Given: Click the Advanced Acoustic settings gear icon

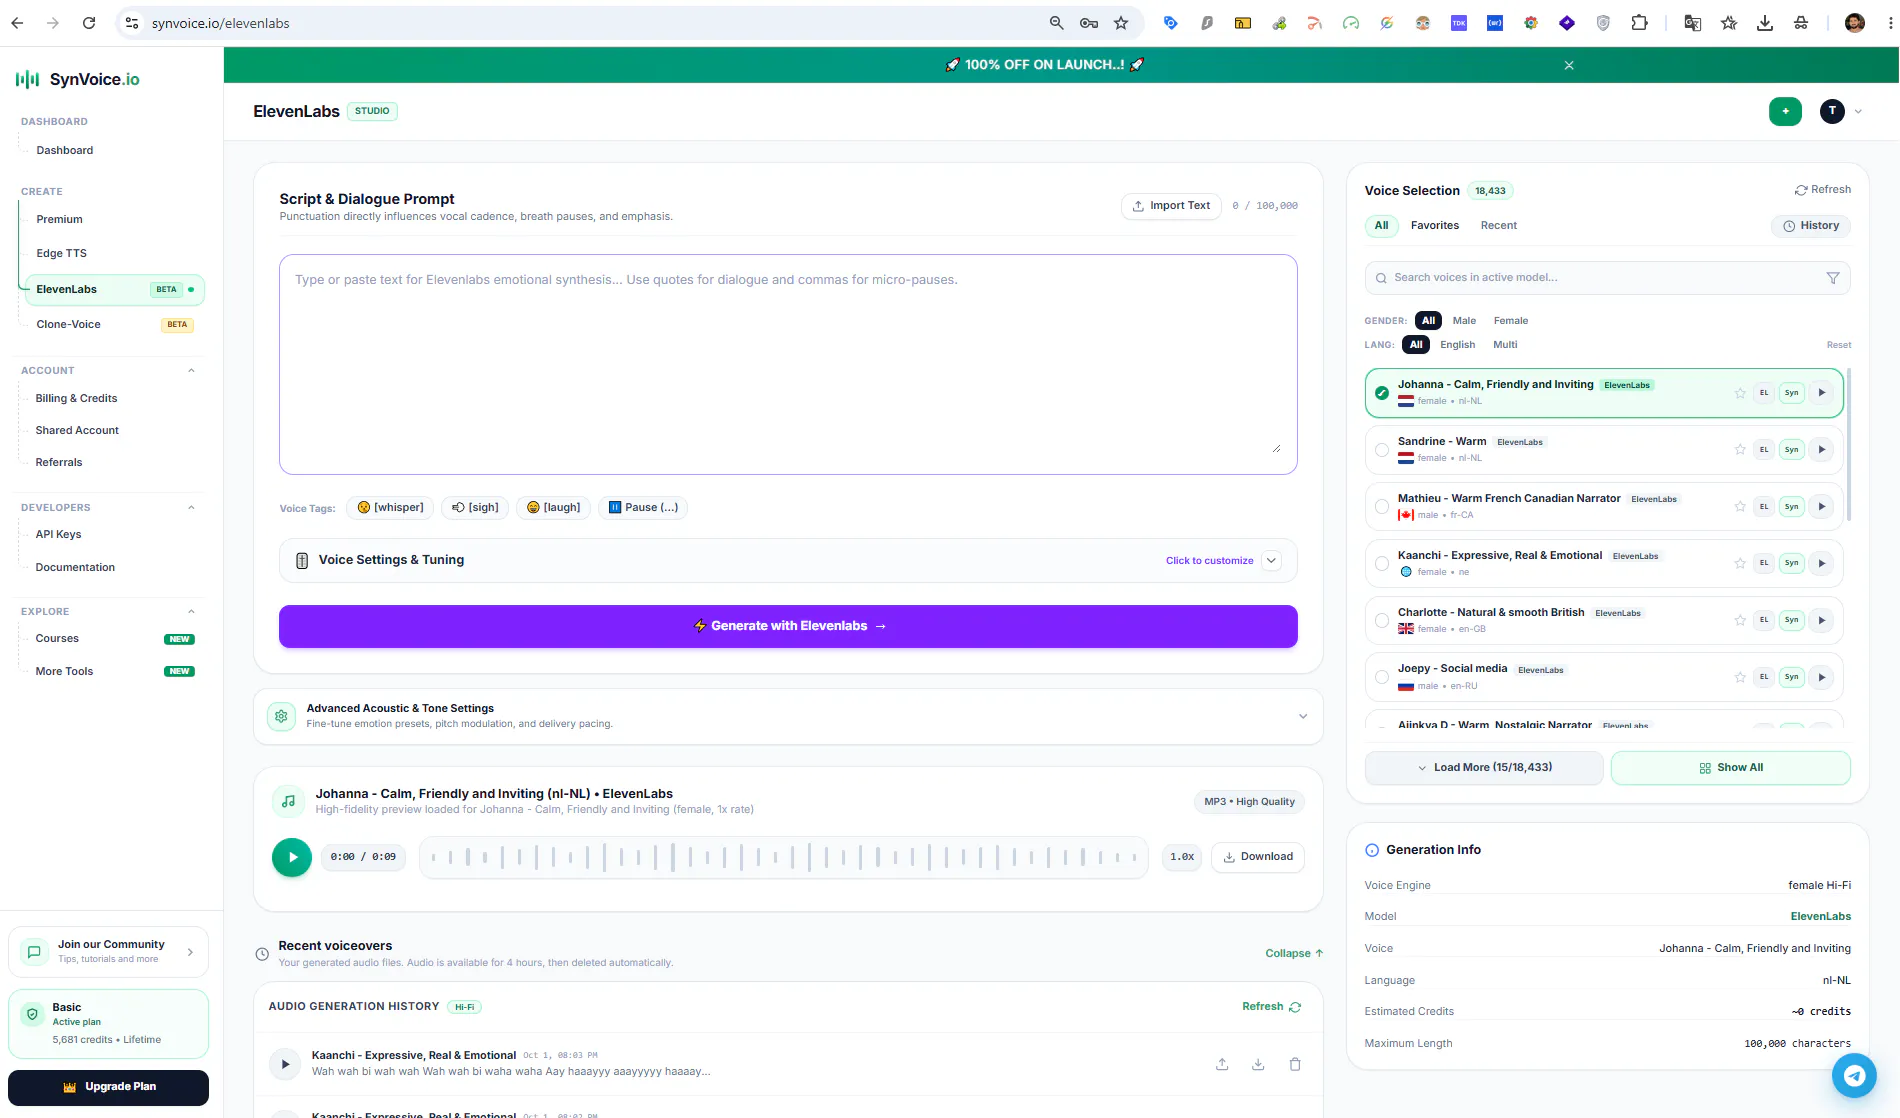Looking at the screenshot, I should 281,716.
